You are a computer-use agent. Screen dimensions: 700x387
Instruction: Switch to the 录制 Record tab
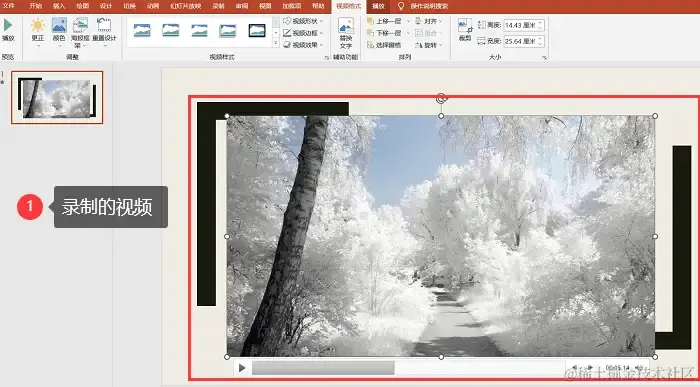tap(218, 6)
